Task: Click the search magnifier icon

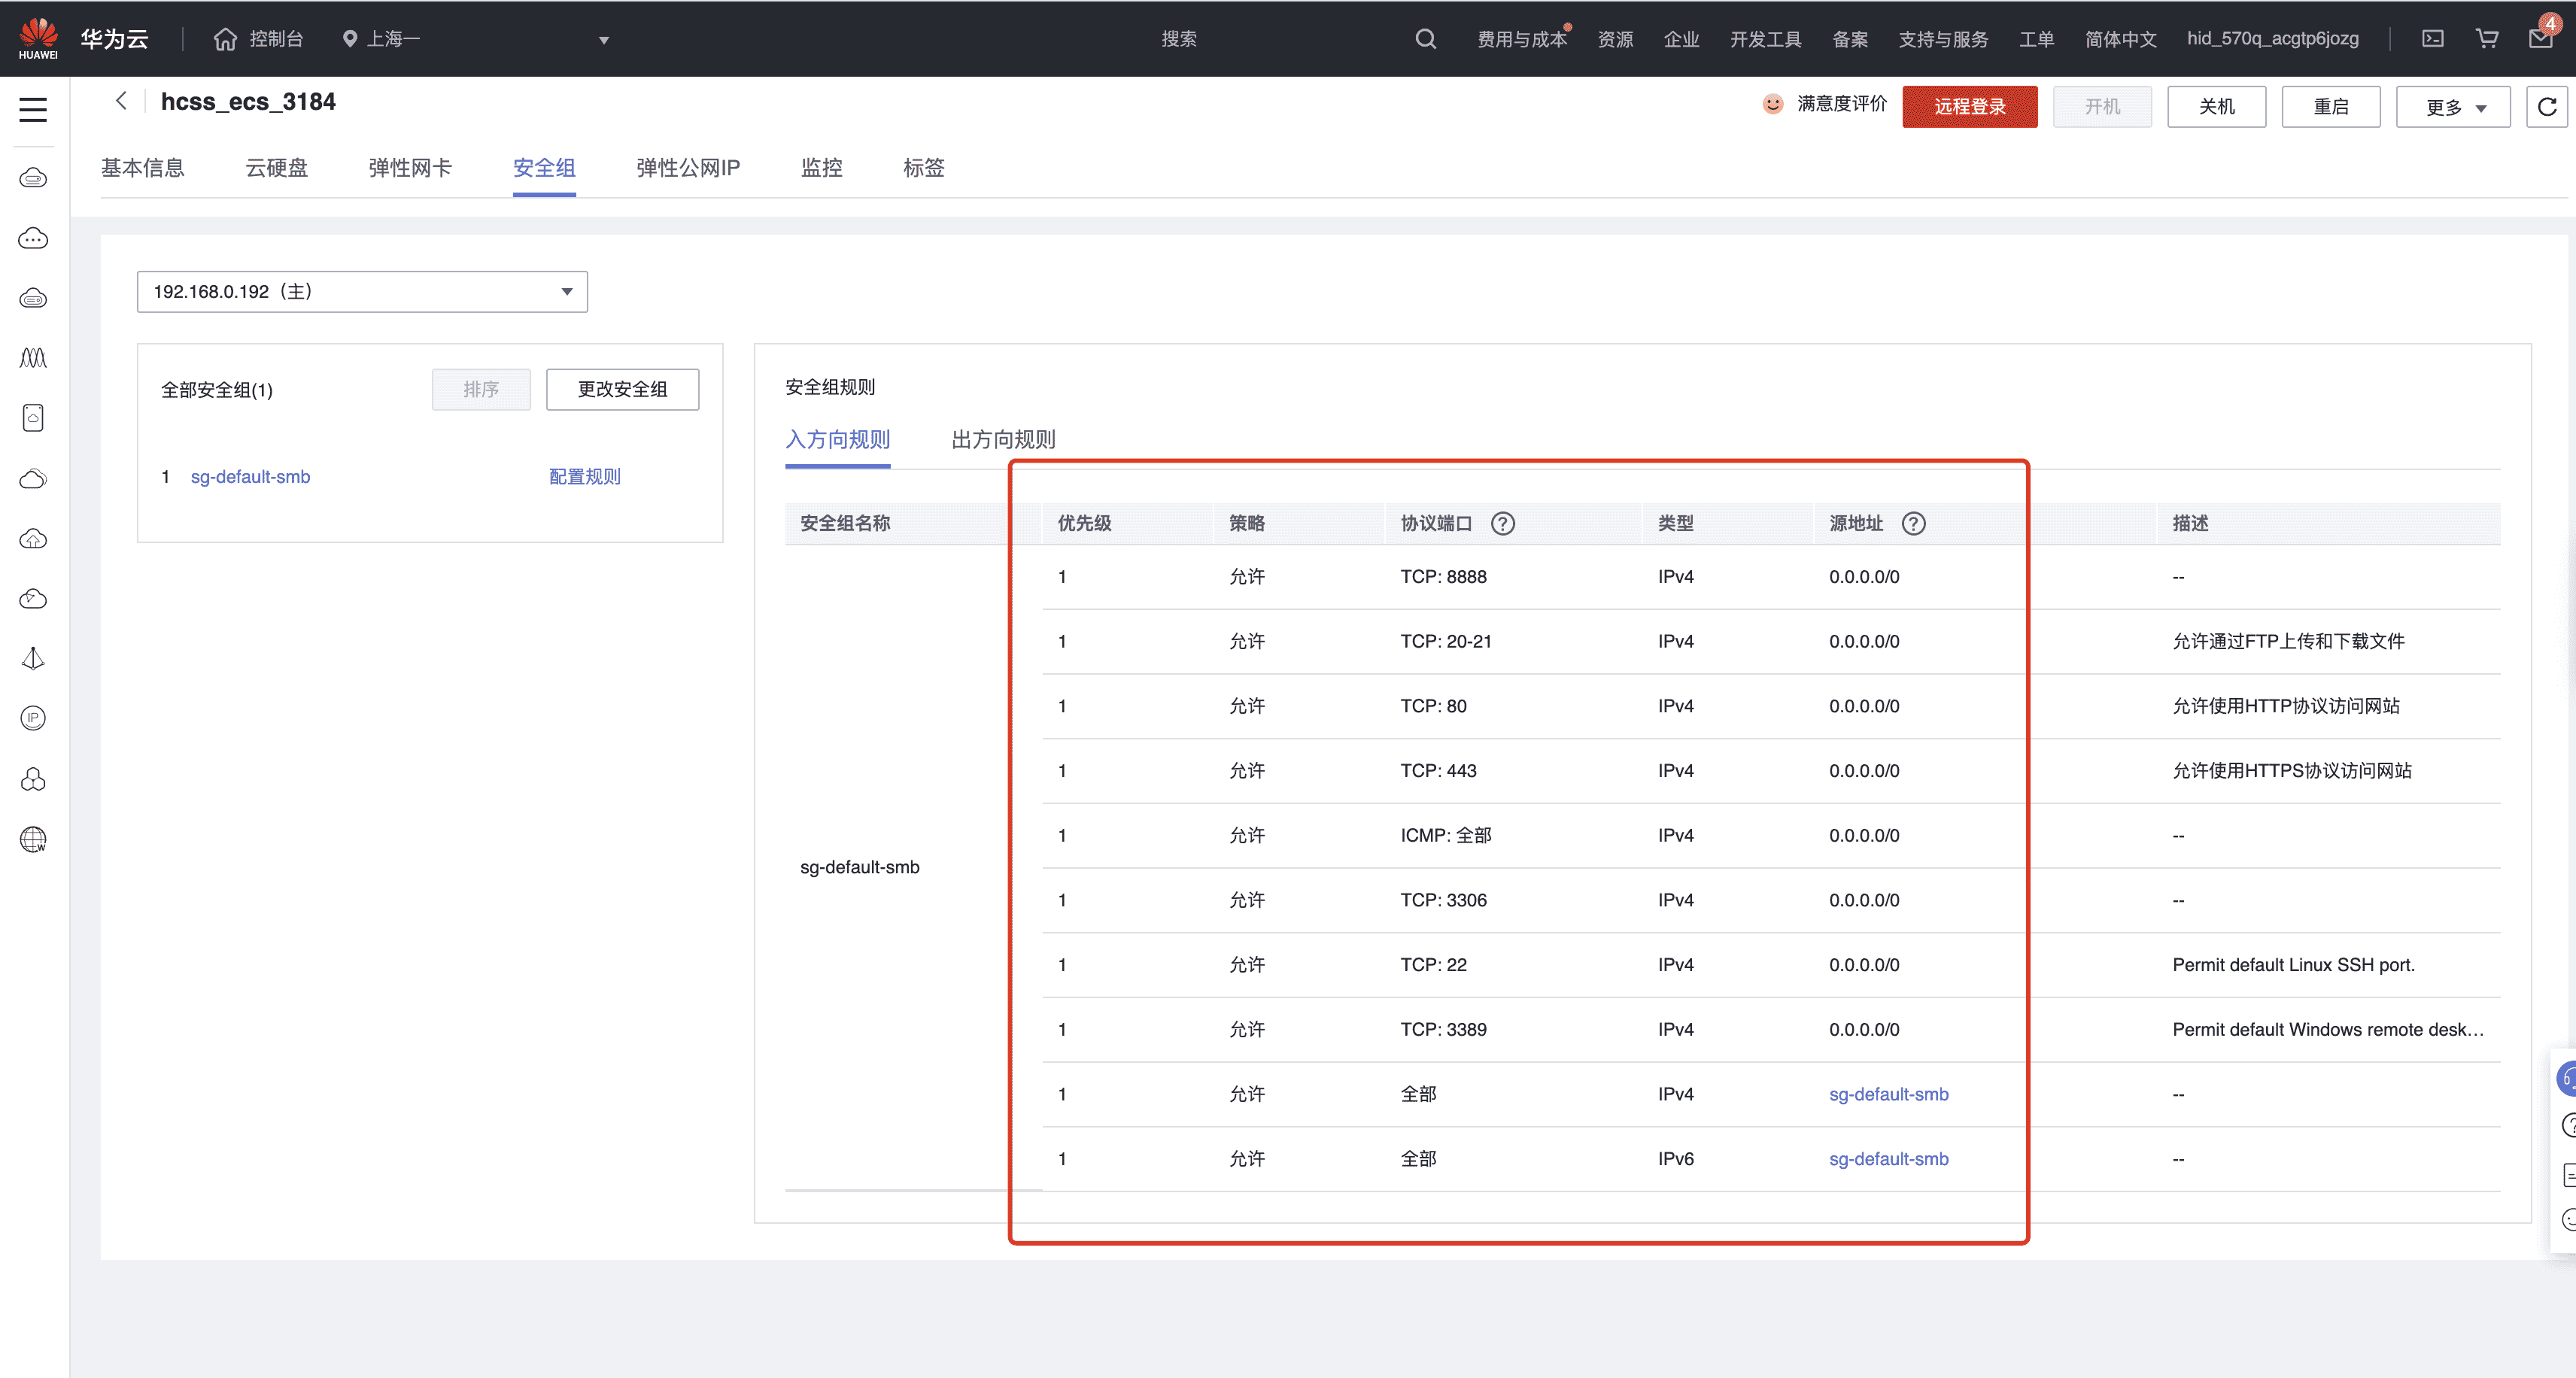Action: point(1425,39)
